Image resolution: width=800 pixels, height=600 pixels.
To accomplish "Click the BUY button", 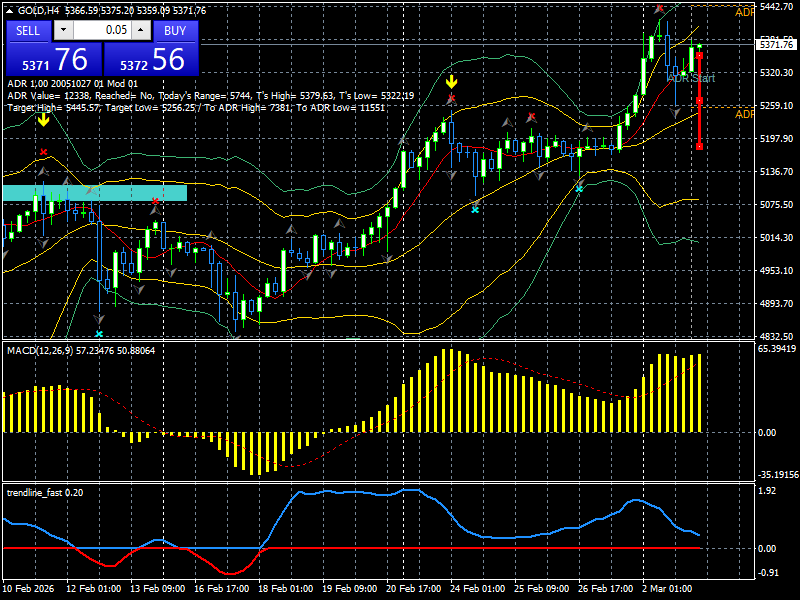I will (x=175, y=31).
